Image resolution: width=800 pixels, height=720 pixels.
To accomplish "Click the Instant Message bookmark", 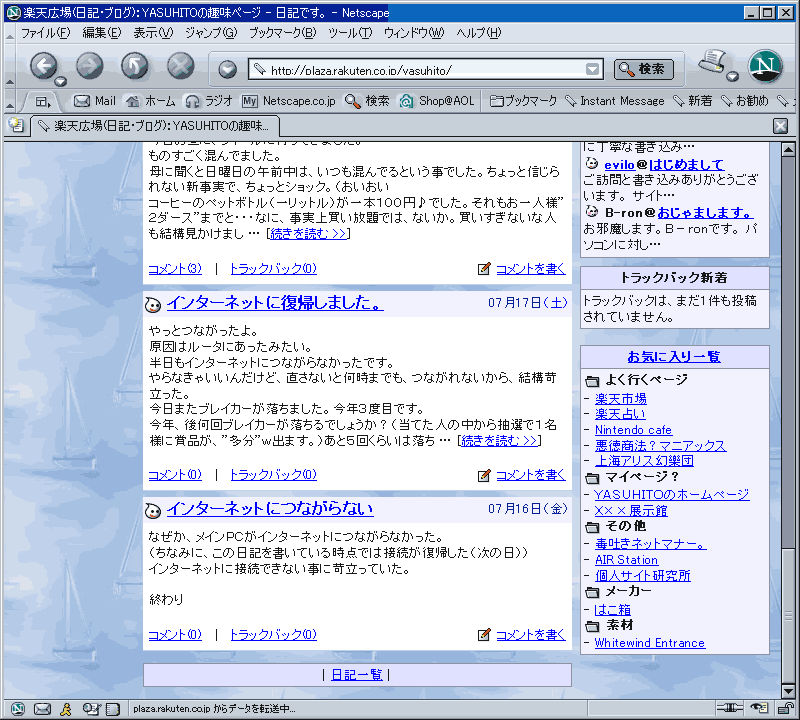I will (615, 101).
